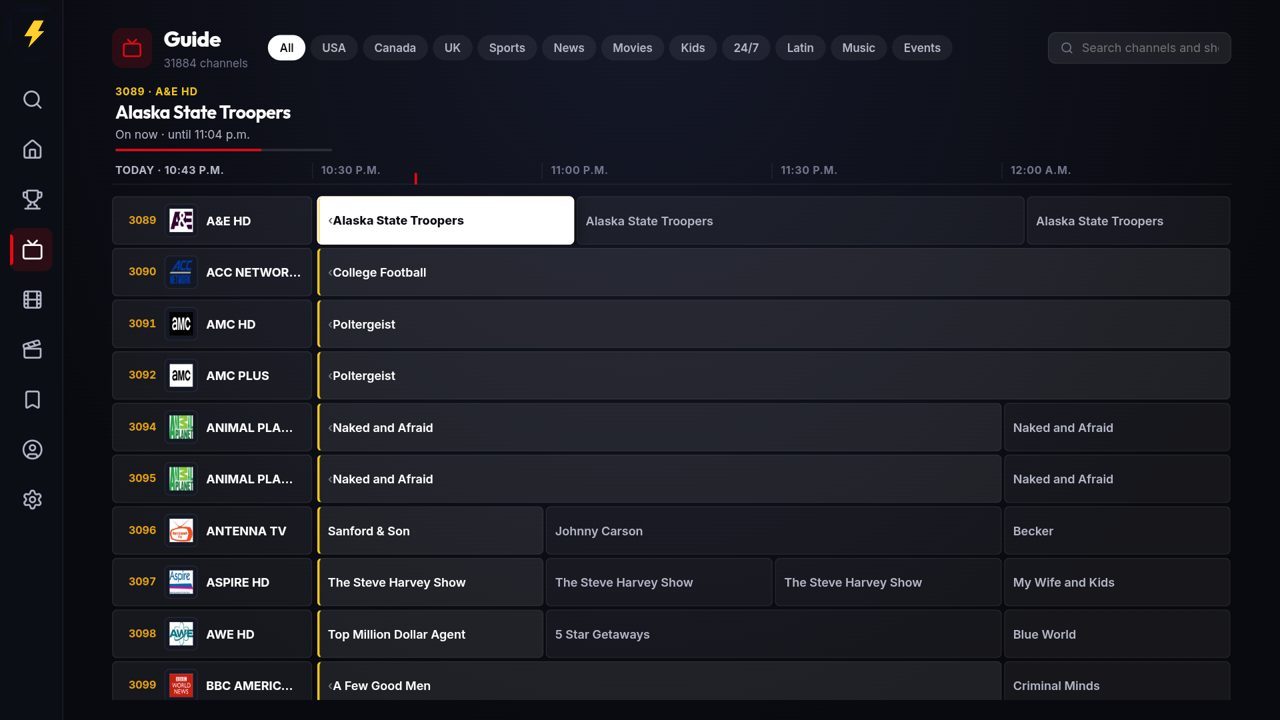Open College Football on ACC Network
This screenshot has height=720, width=1280.
[773, 272]
